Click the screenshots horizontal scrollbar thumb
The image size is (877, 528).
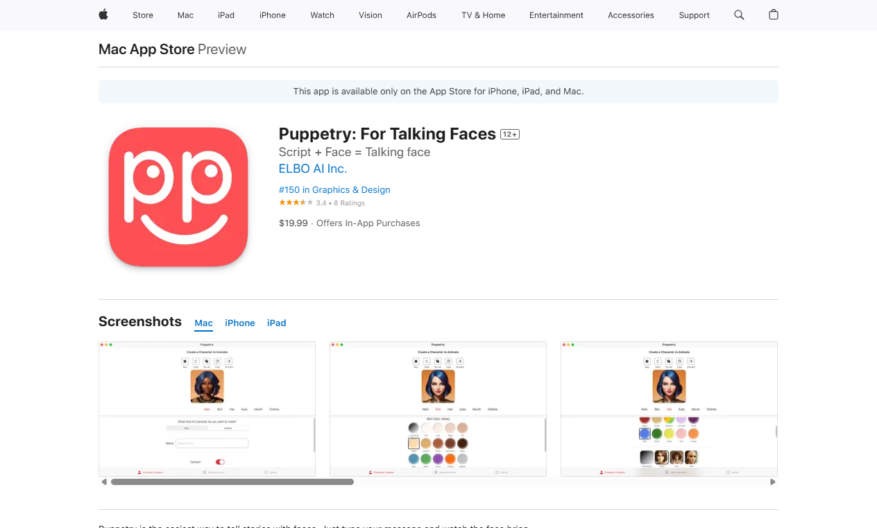232,482
